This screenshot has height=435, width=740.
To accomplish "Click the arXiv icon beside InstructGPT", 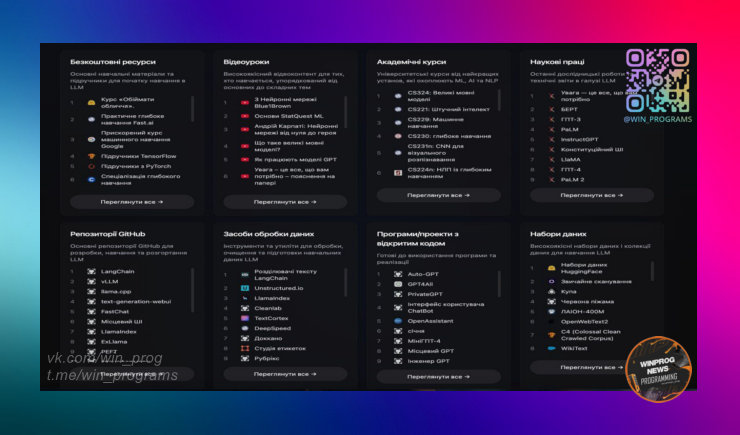I will (x=551, y=140).
